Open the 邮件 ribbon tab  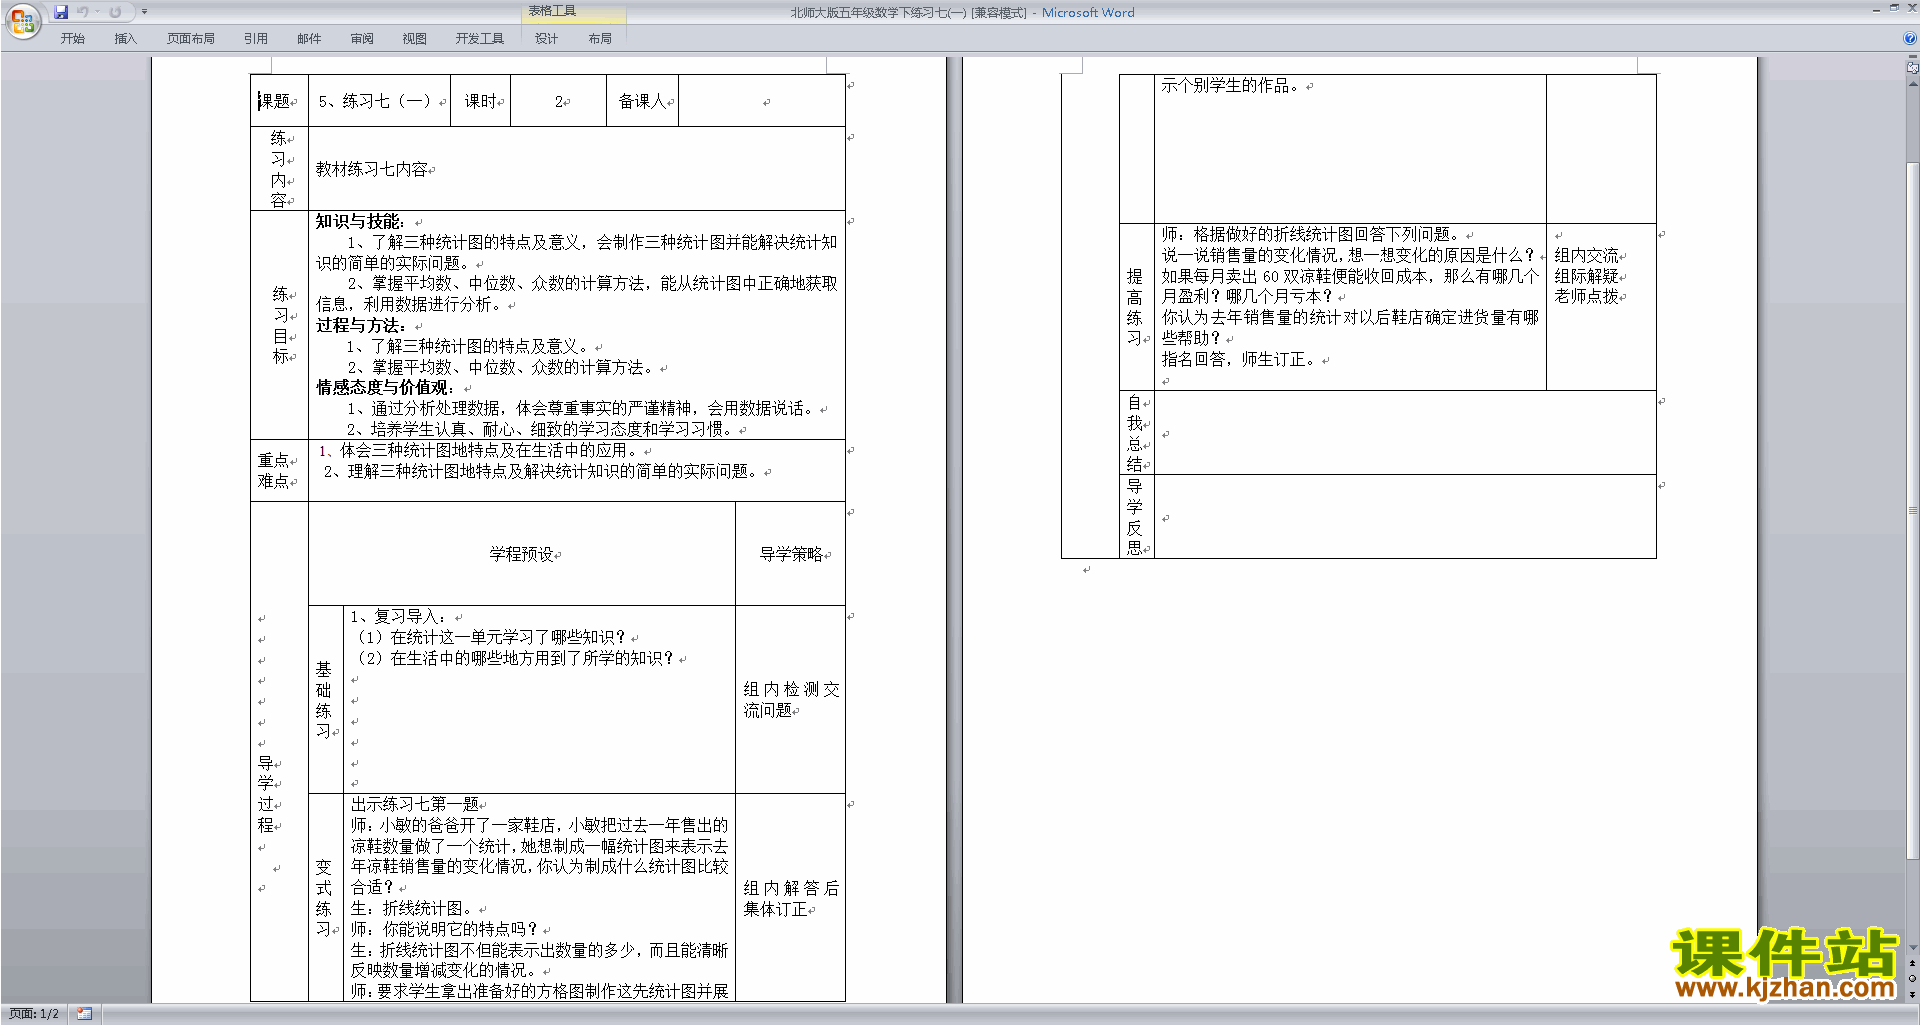[309, 39]
